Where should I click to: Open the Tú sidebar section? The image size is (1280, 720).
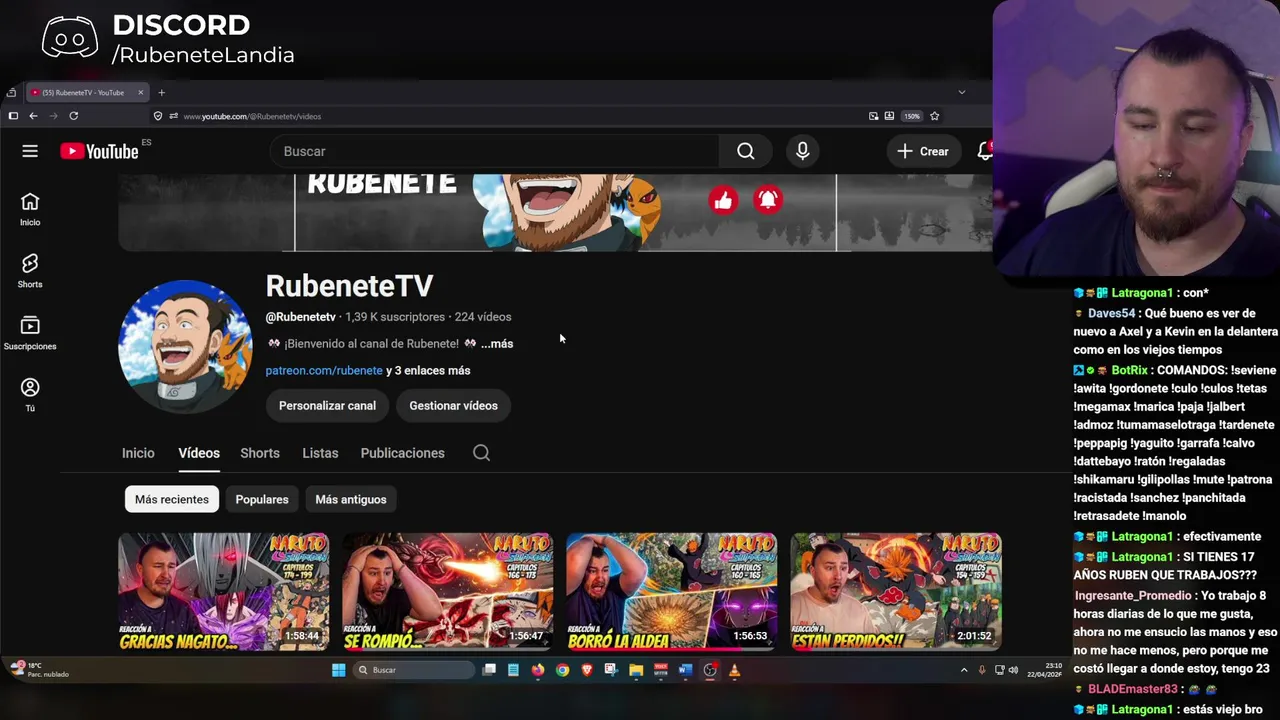click(30, 395)
